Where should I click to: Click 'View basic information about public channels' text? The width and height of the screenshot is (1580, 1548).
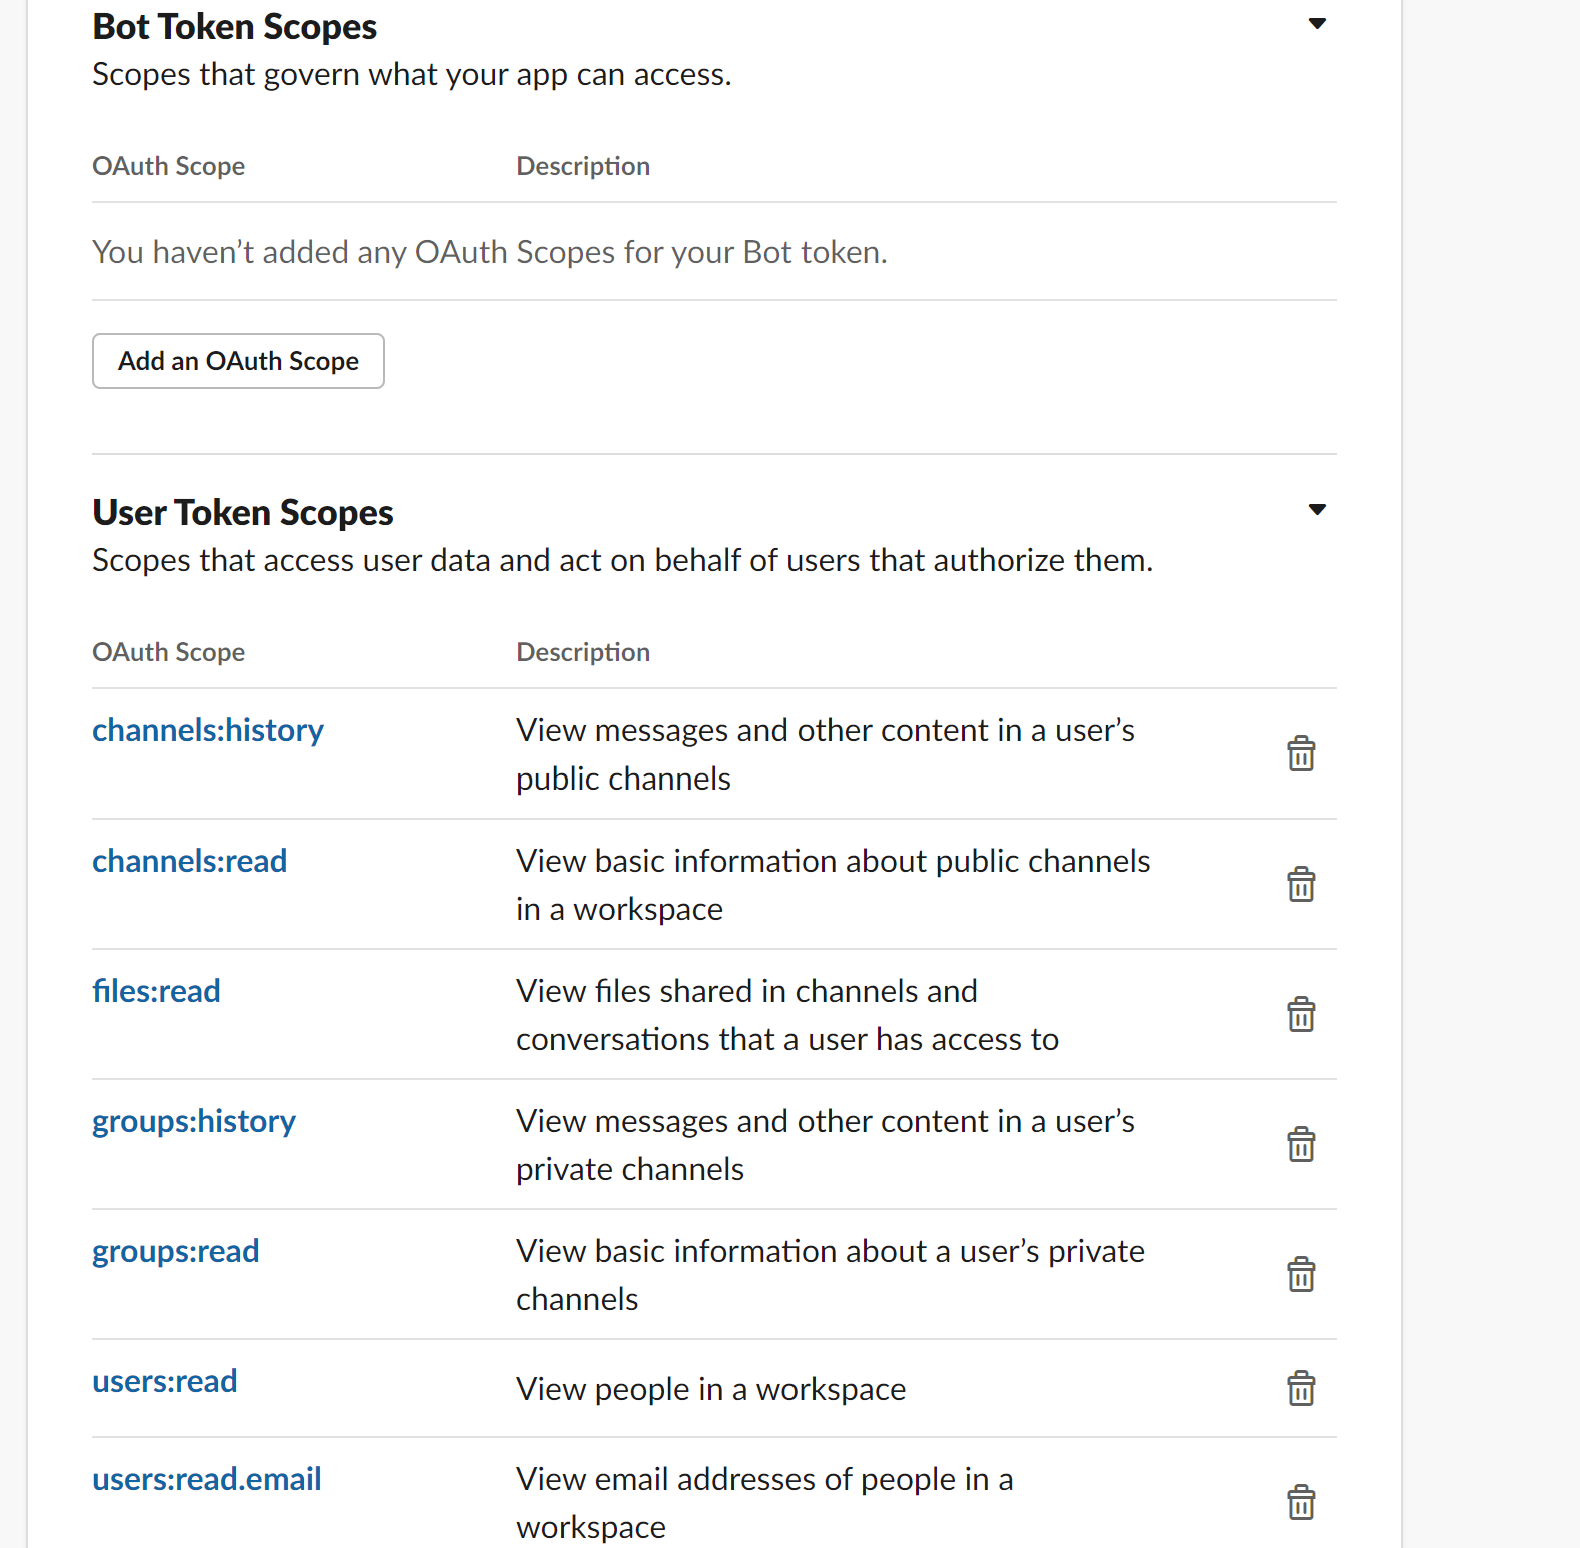(834, 885)
